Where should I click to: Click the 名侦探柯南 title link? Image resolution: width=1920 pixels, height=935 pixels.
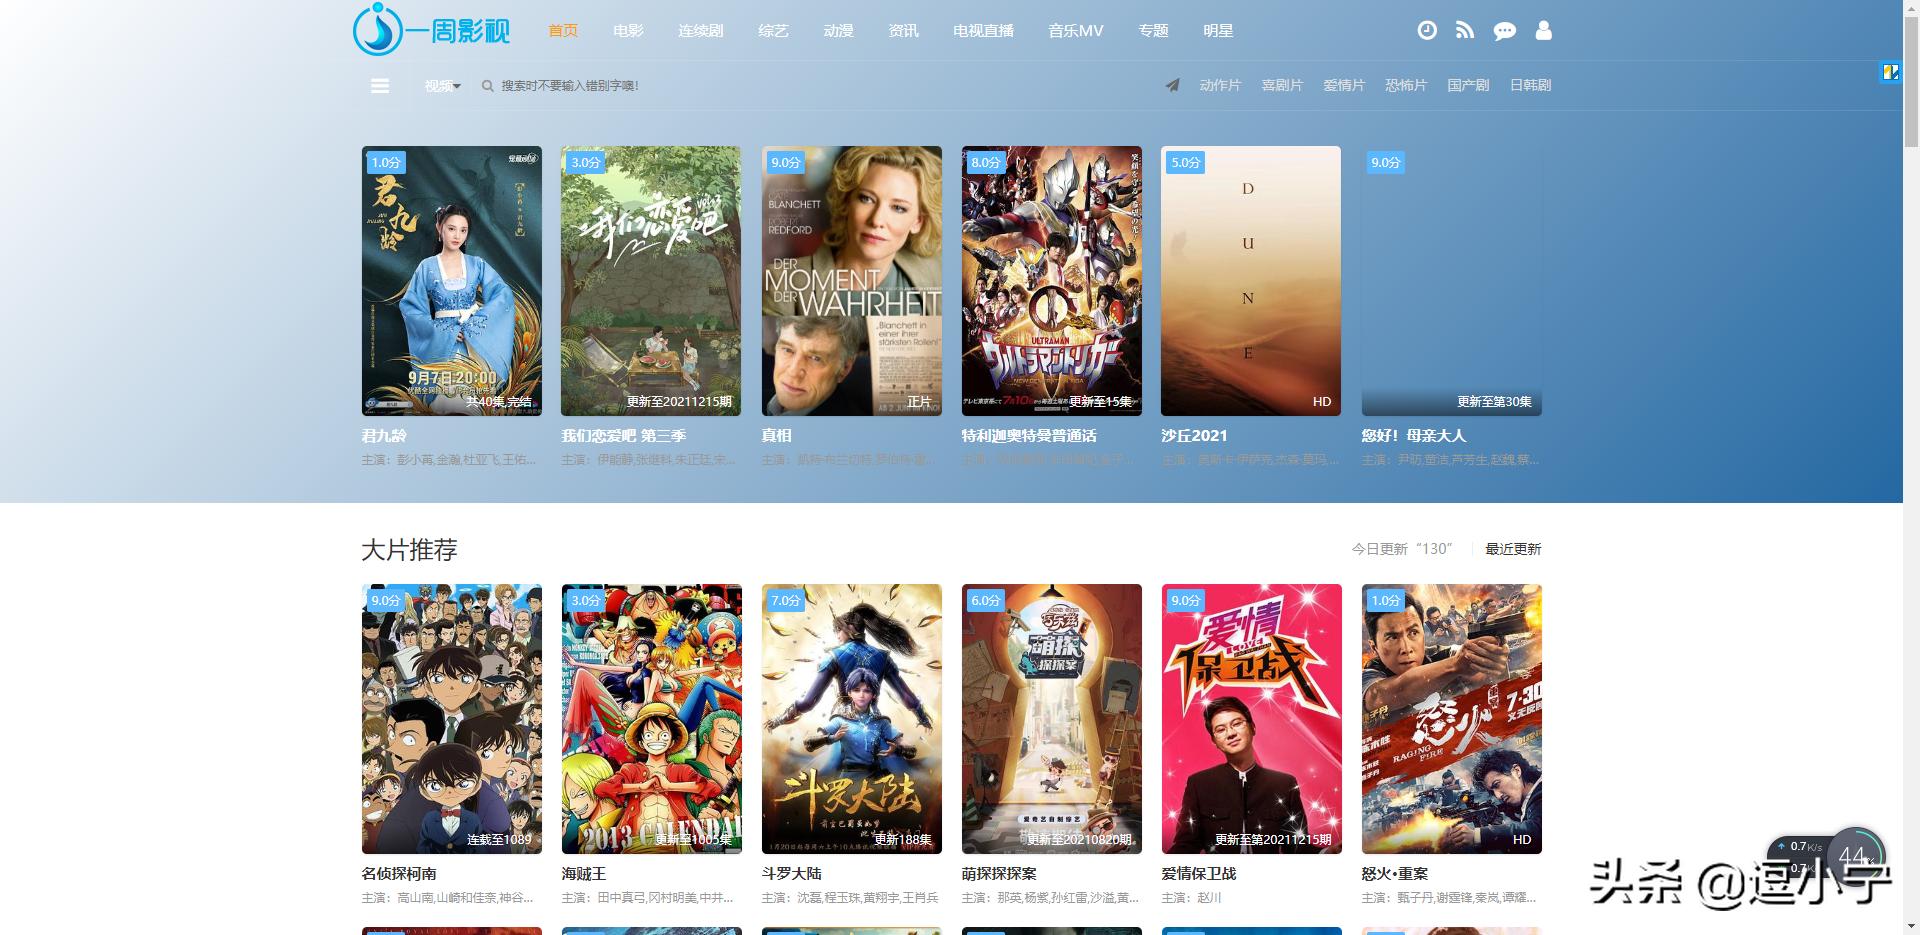[x=399, y=874]
